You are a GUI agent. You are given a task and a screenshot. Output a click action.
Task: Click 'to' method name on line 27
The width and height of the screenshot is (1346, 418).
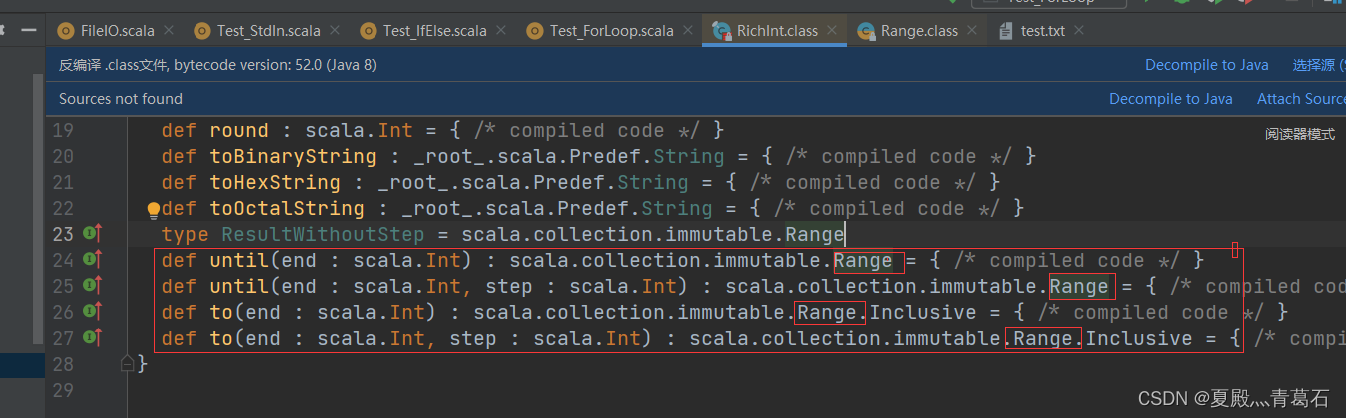tap(221, 339)
